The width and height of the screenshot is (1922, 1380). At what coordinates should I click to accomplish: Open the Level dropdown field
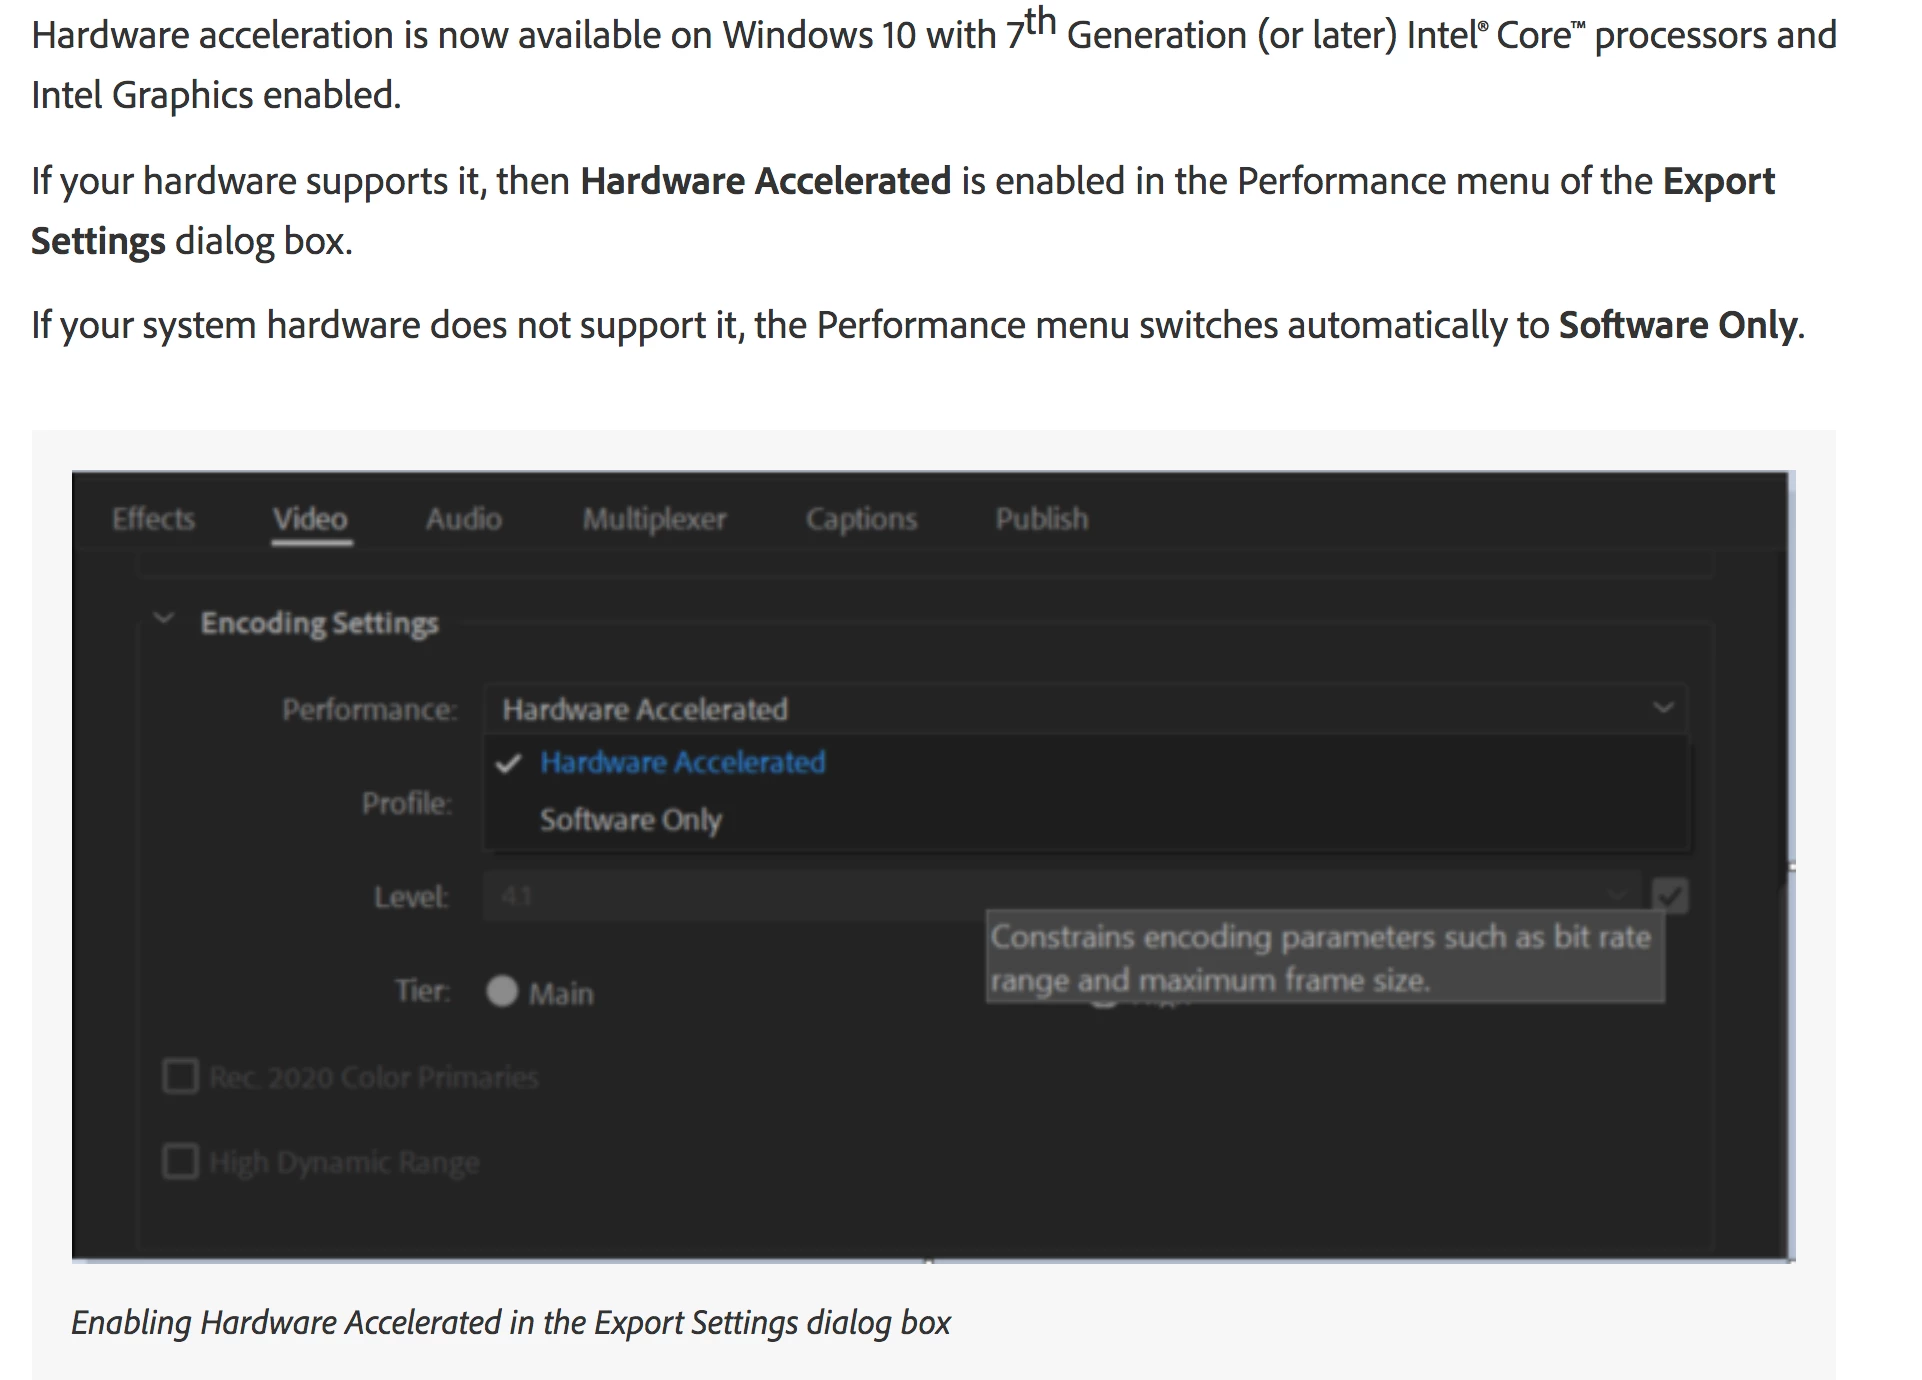point(1060,896)
